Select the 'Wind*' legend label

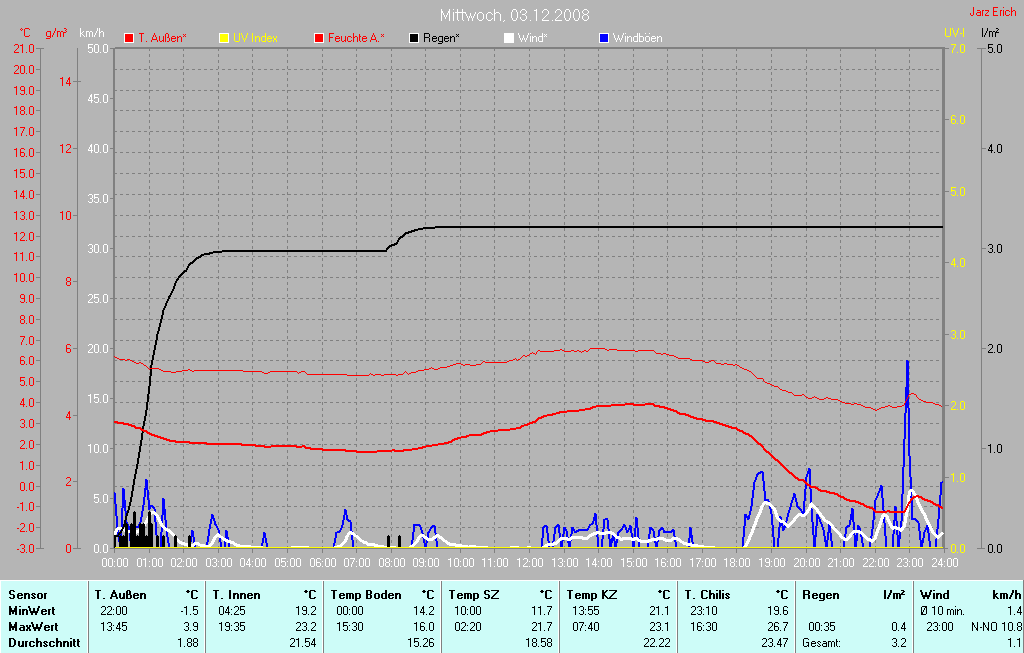coord(532,39)
